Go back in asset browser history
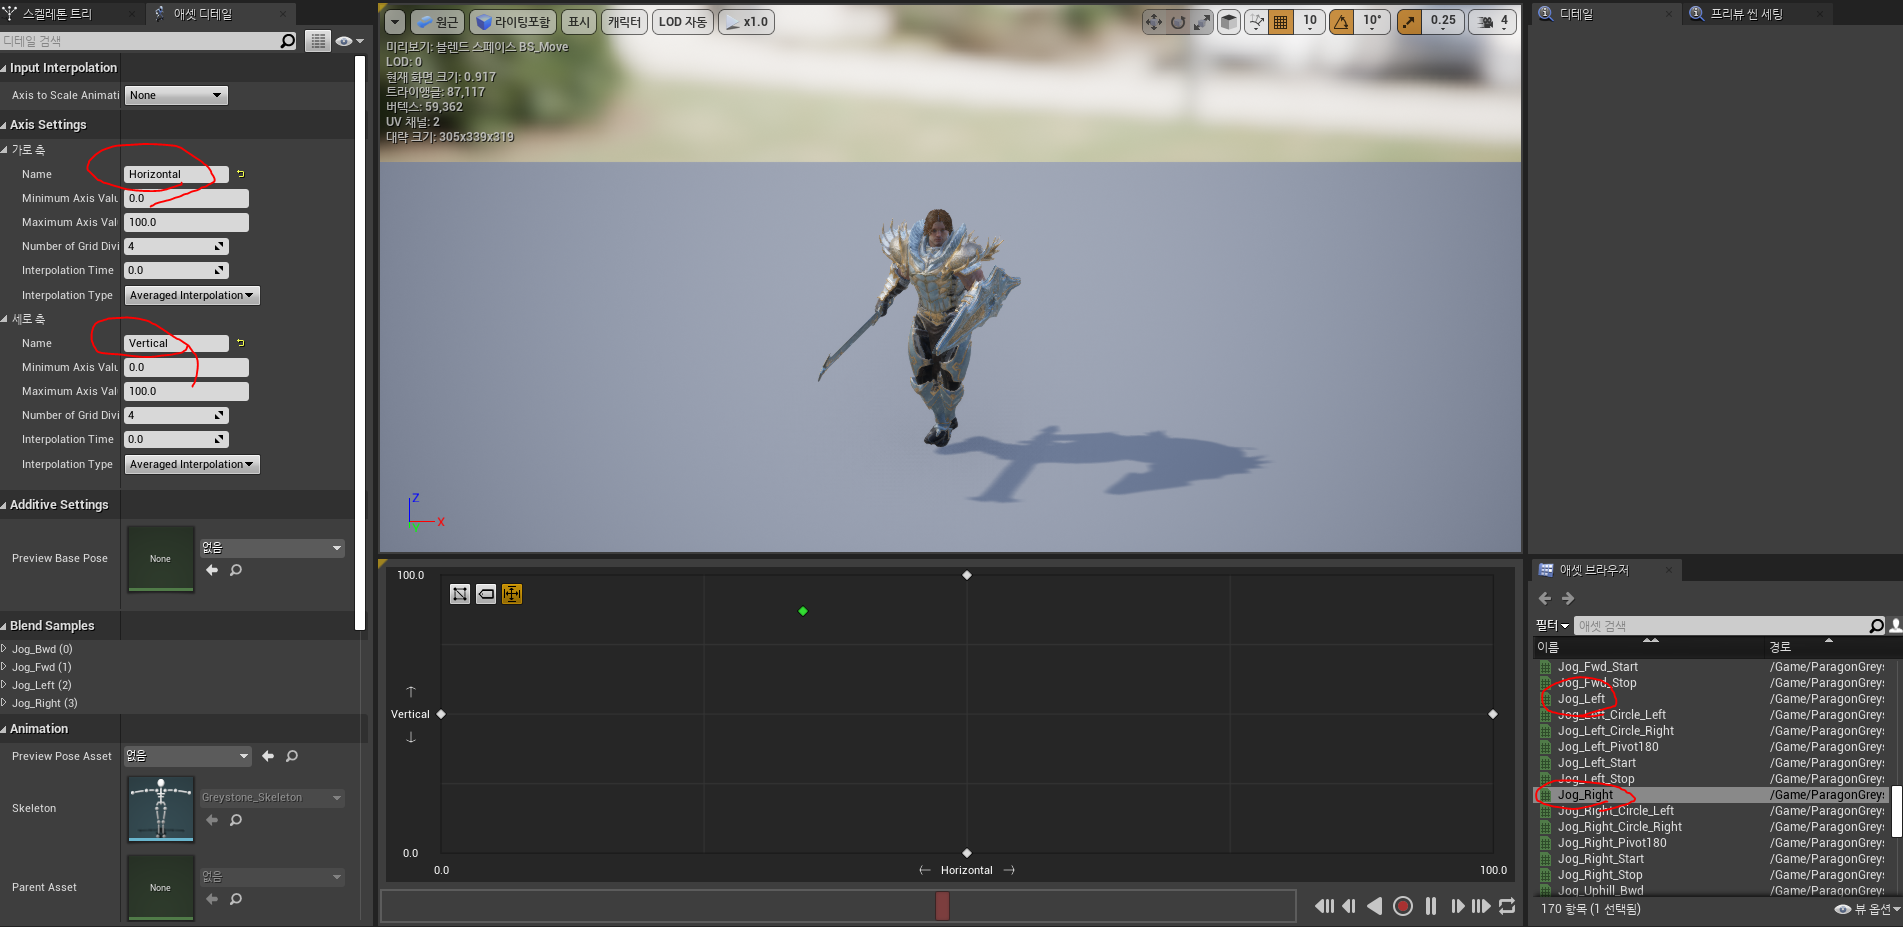This screenshot has height=927, width=1903. [1545, 598]
